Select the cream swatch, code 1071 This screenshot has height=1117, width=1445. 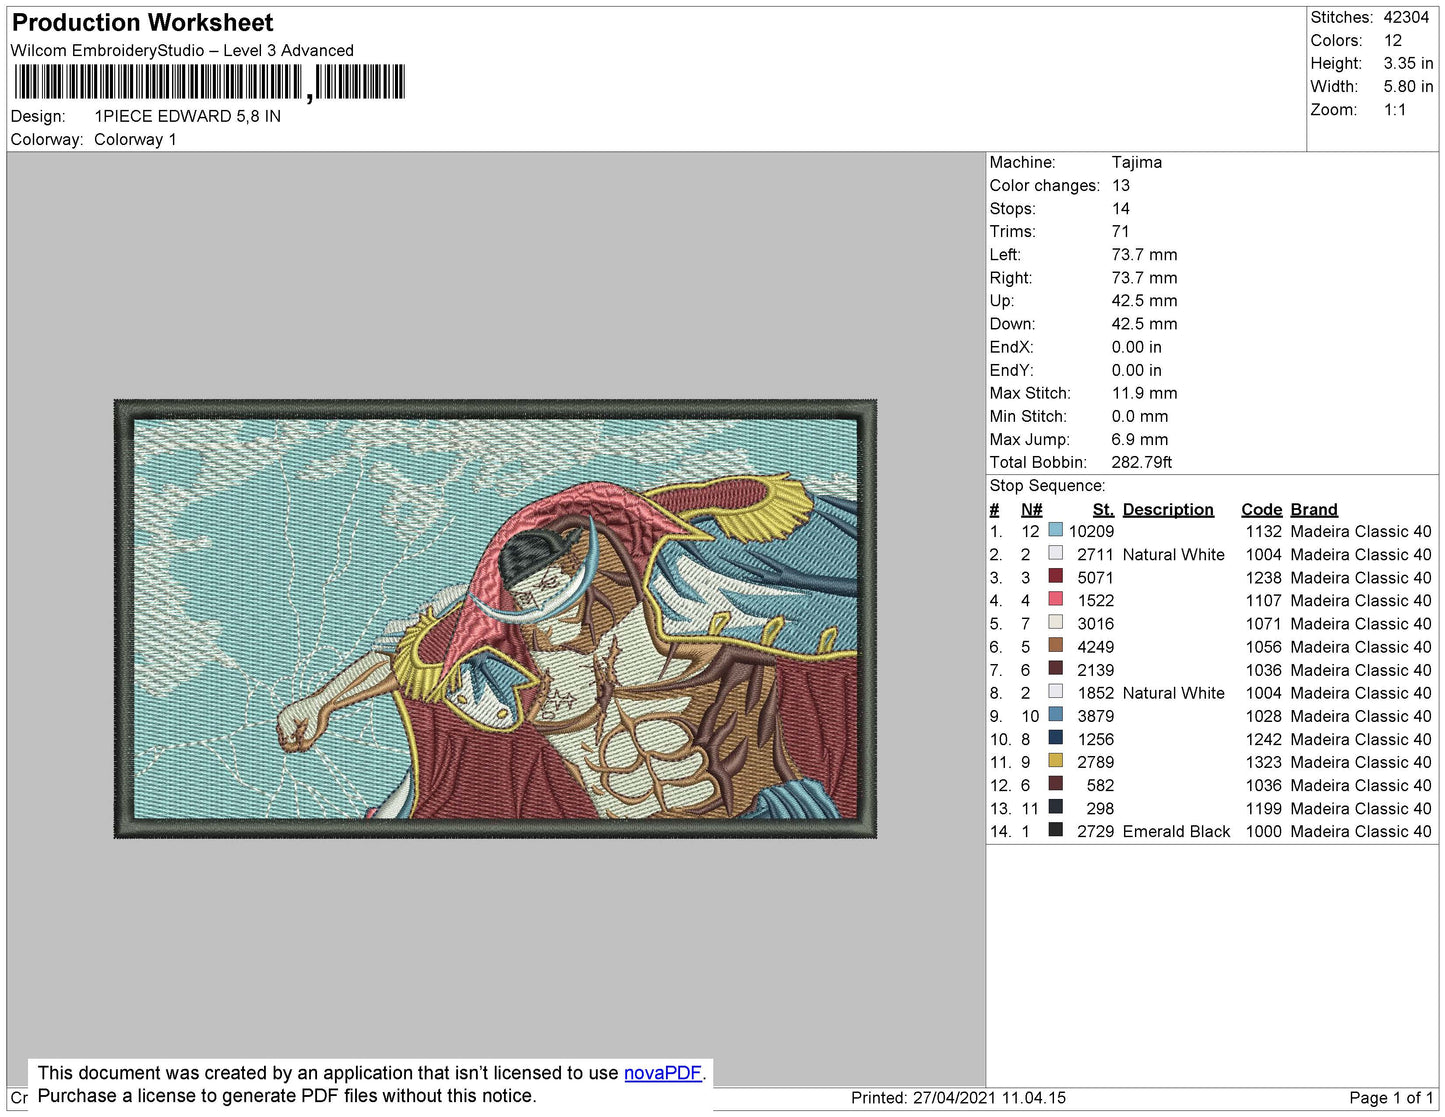pos(1055,622)
